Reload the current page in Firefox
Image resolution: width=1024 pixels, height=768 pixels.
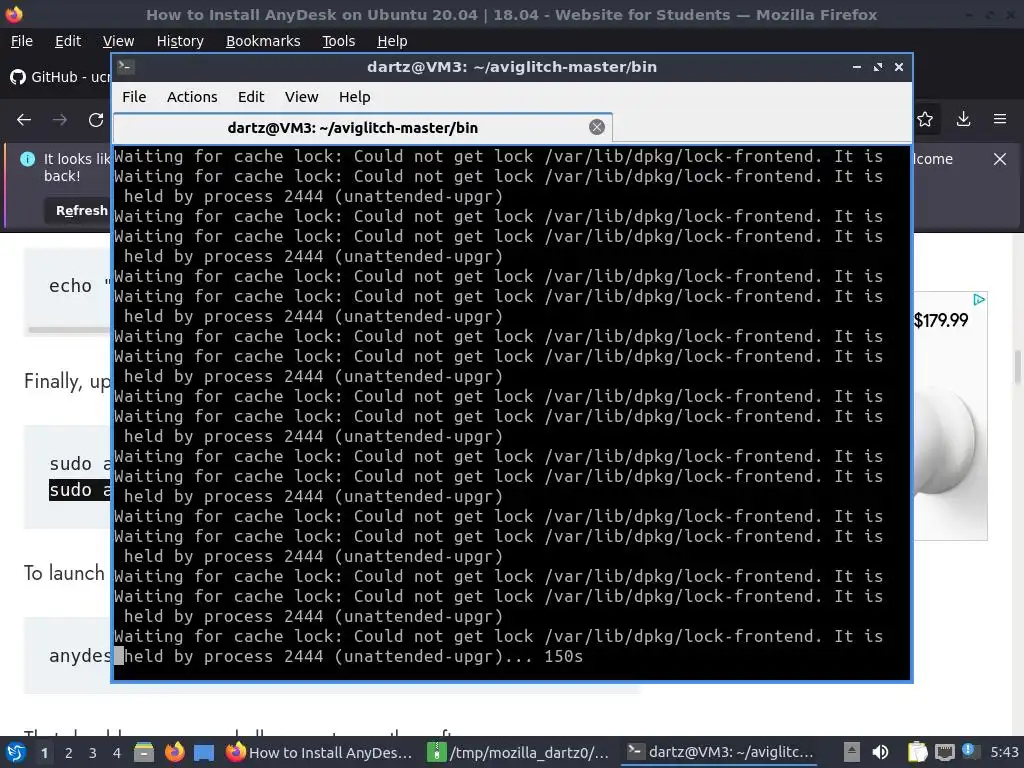click(96, 120)
